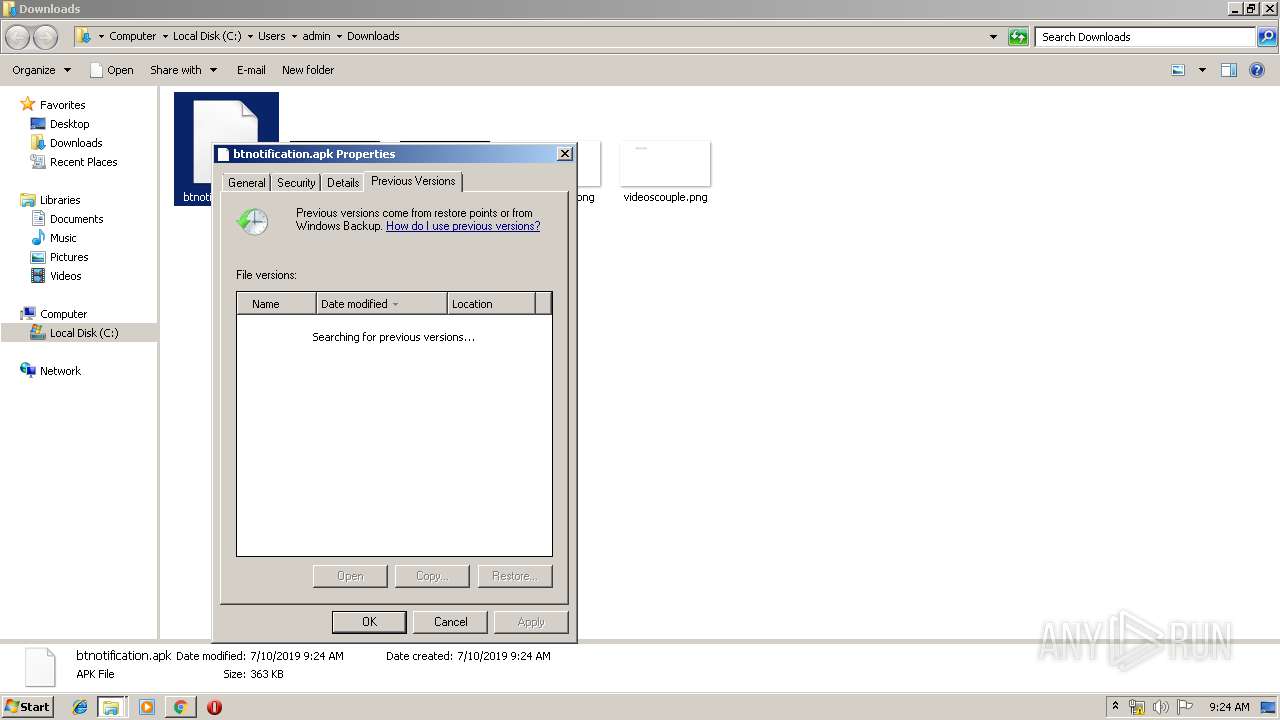Viewport: 1280px width, 720px height.
Task: Click the Network icon in sidebar
Action: [28, 371]
